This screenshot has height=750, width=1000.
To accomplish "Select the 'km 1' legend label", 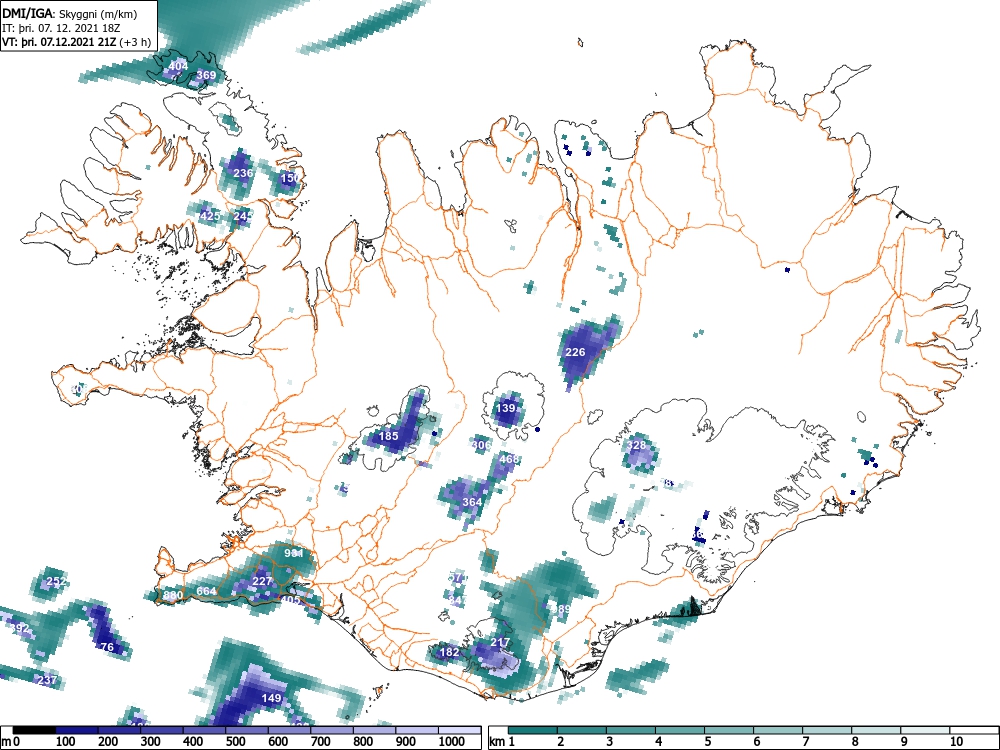I will 503,742.
